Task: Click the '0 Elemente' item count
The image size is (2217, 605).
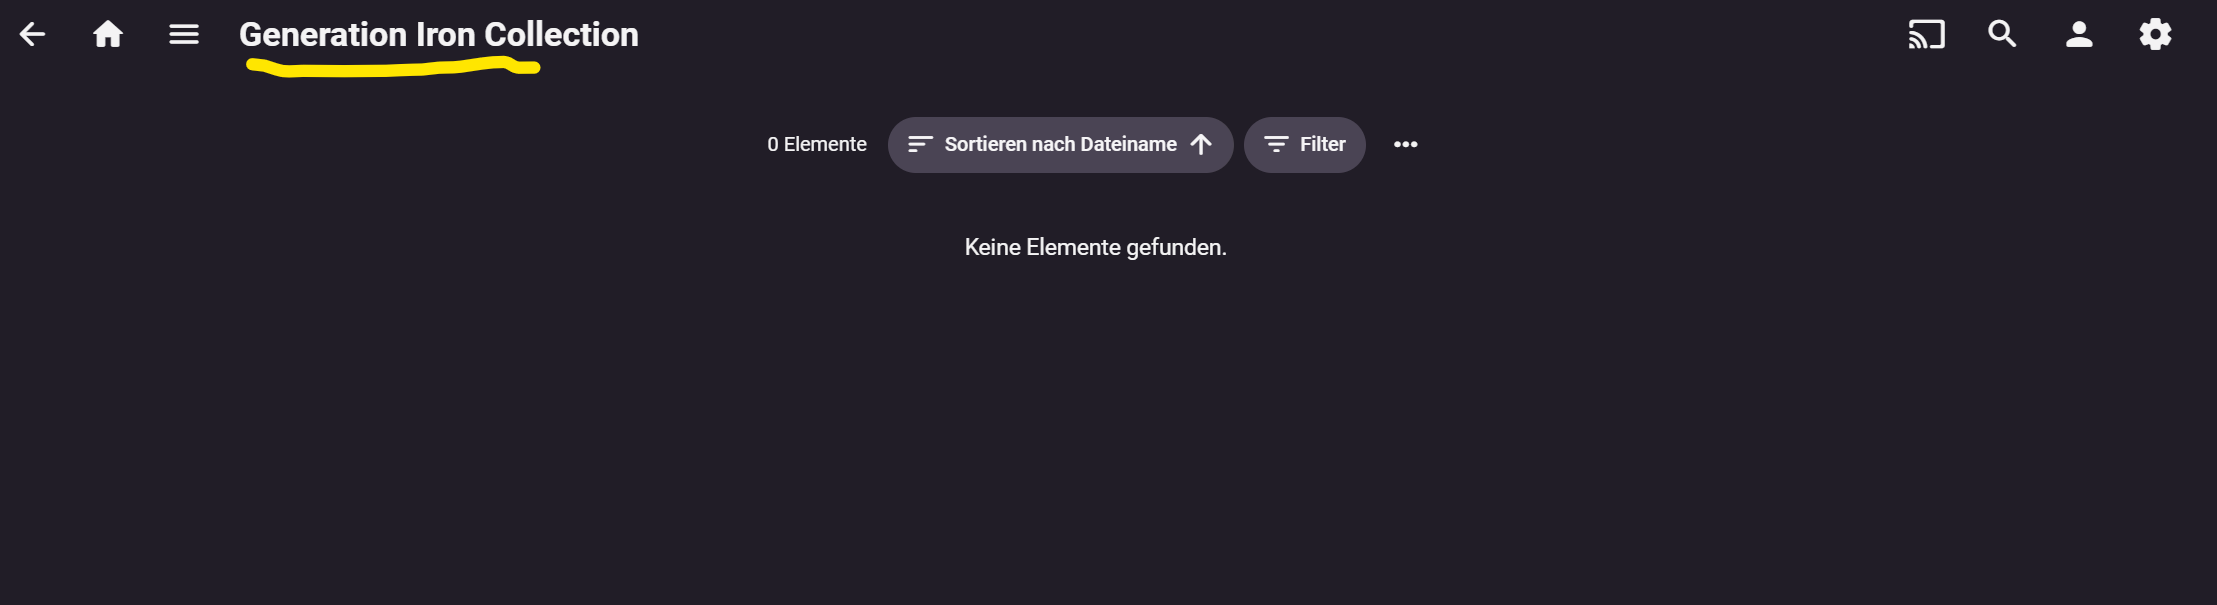Action: pyautogui.click(x=817, y=145)
